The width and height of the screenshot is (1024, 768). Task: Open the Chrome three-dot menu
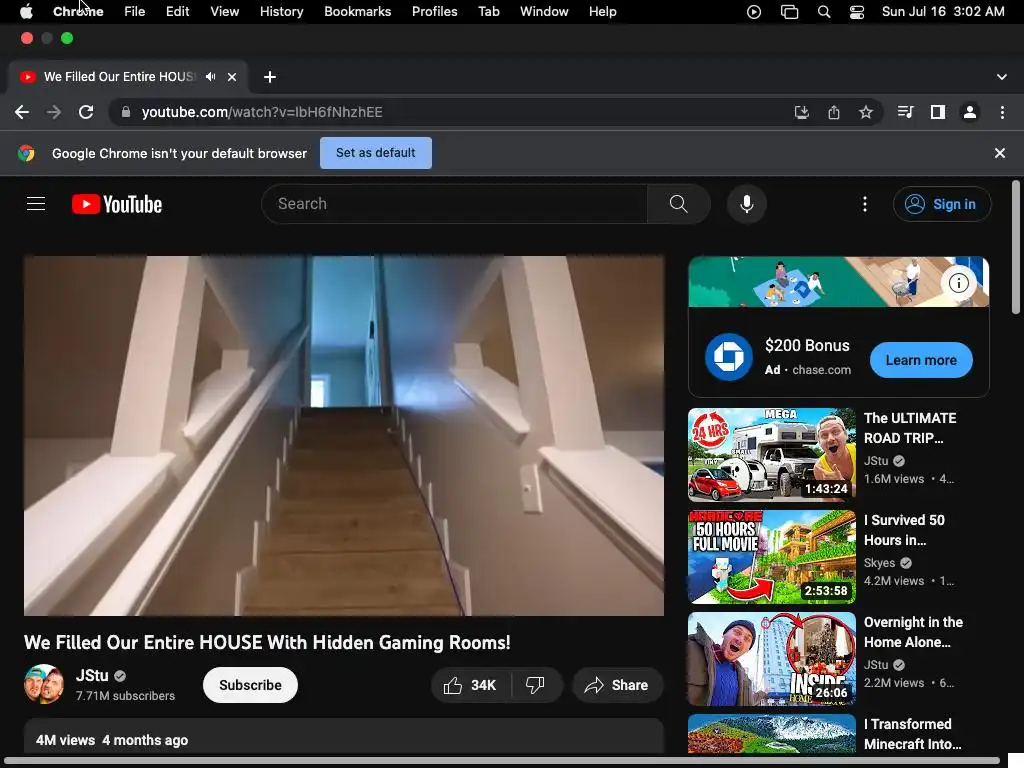(1002, 112)
